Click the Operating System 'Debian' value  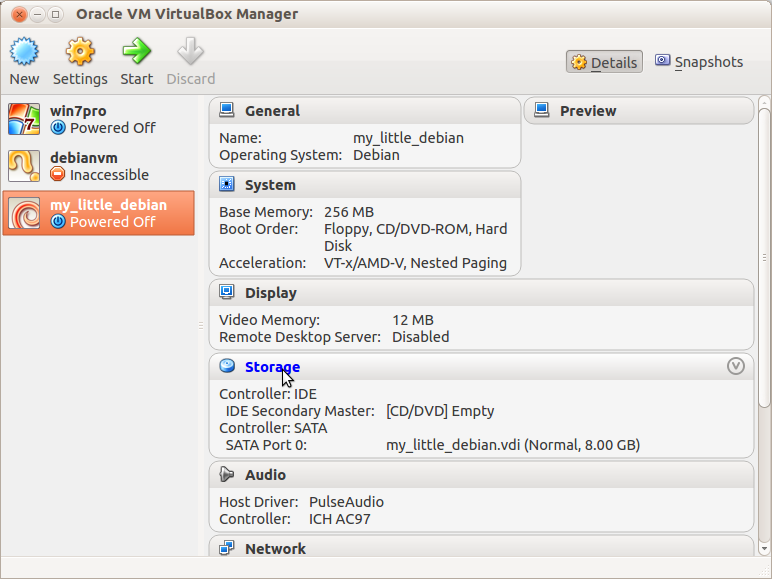tap(376, 156)
